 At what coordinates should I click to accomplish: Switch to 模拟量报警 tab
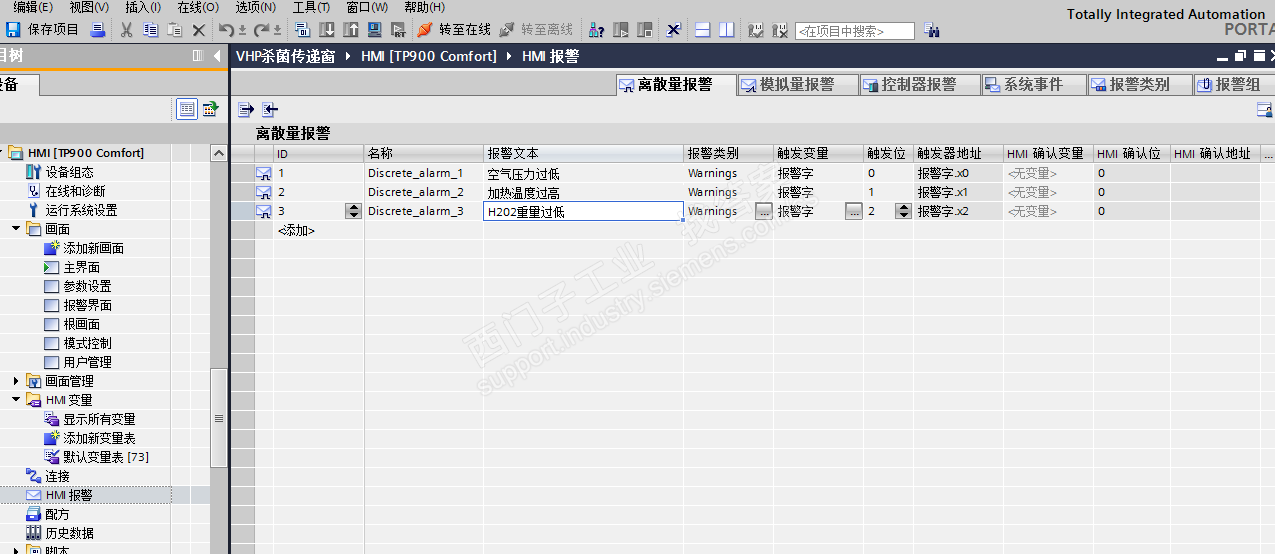(797, 85)
